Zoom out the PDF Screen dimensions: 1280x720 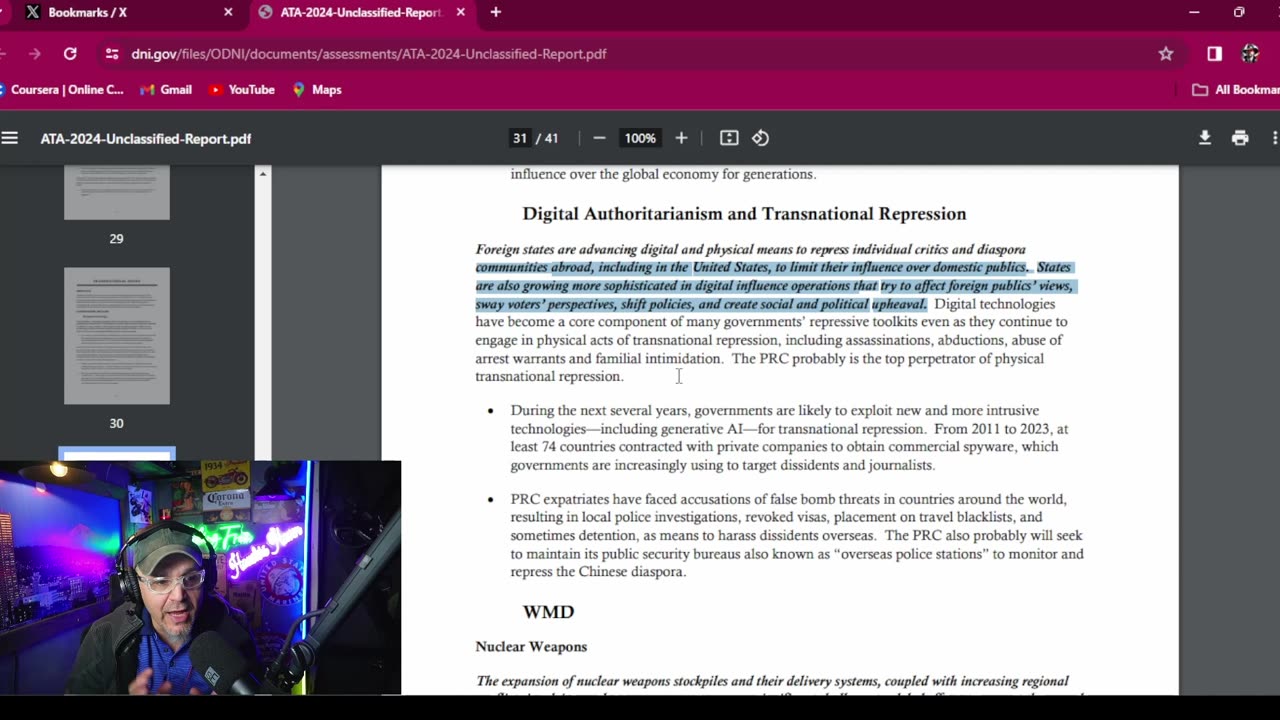(599, 138)
